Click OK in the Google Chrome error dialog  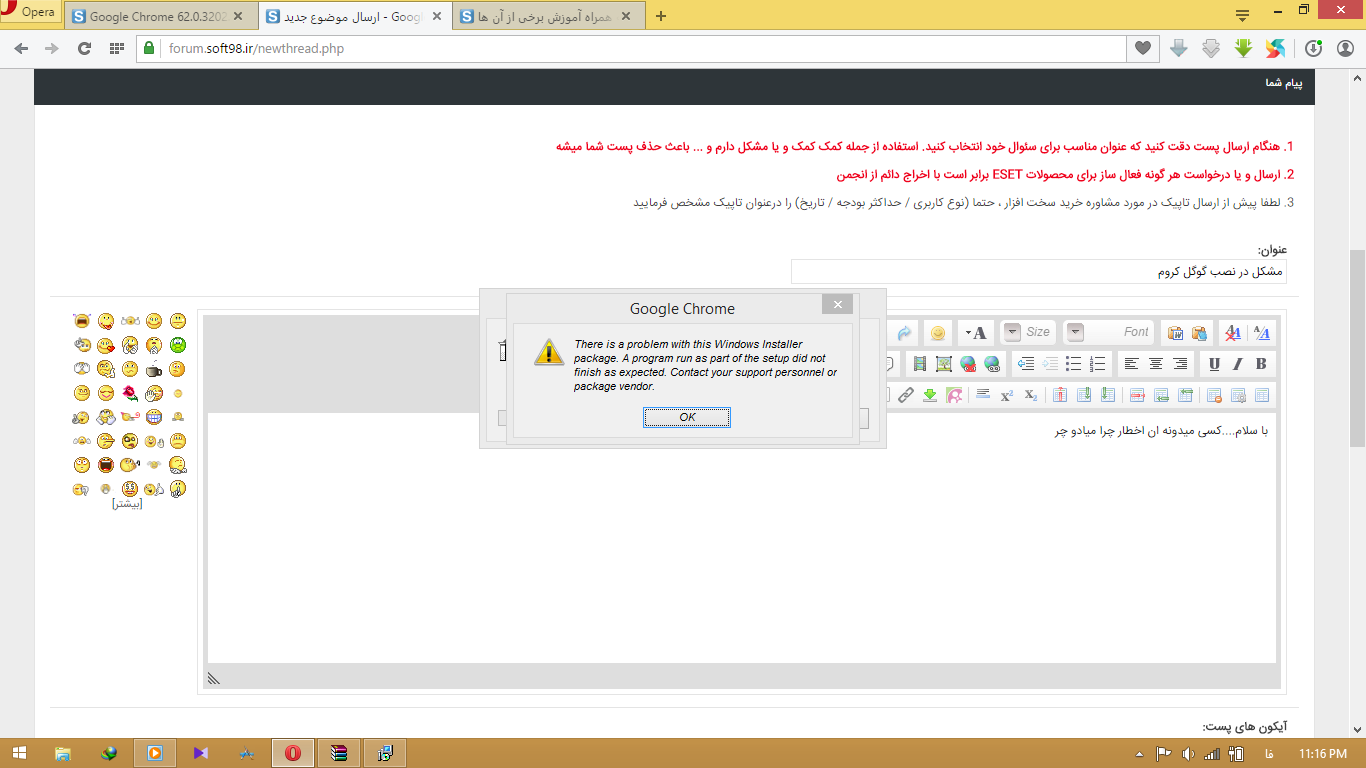coord(687,417)
